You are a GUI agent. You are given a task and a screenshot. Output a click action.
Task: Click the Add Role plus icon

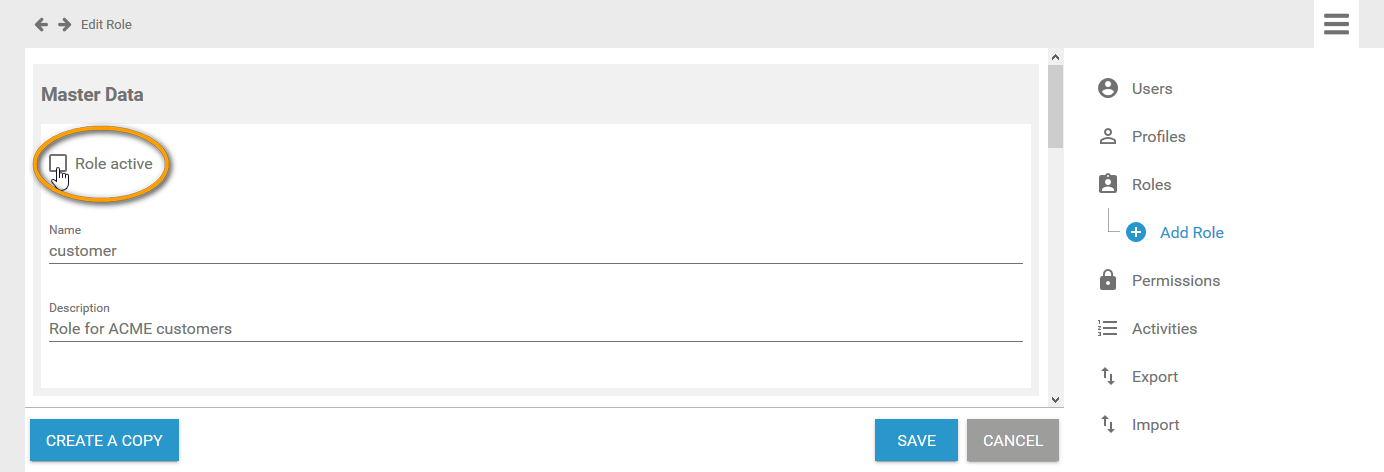coord(1135,232)
